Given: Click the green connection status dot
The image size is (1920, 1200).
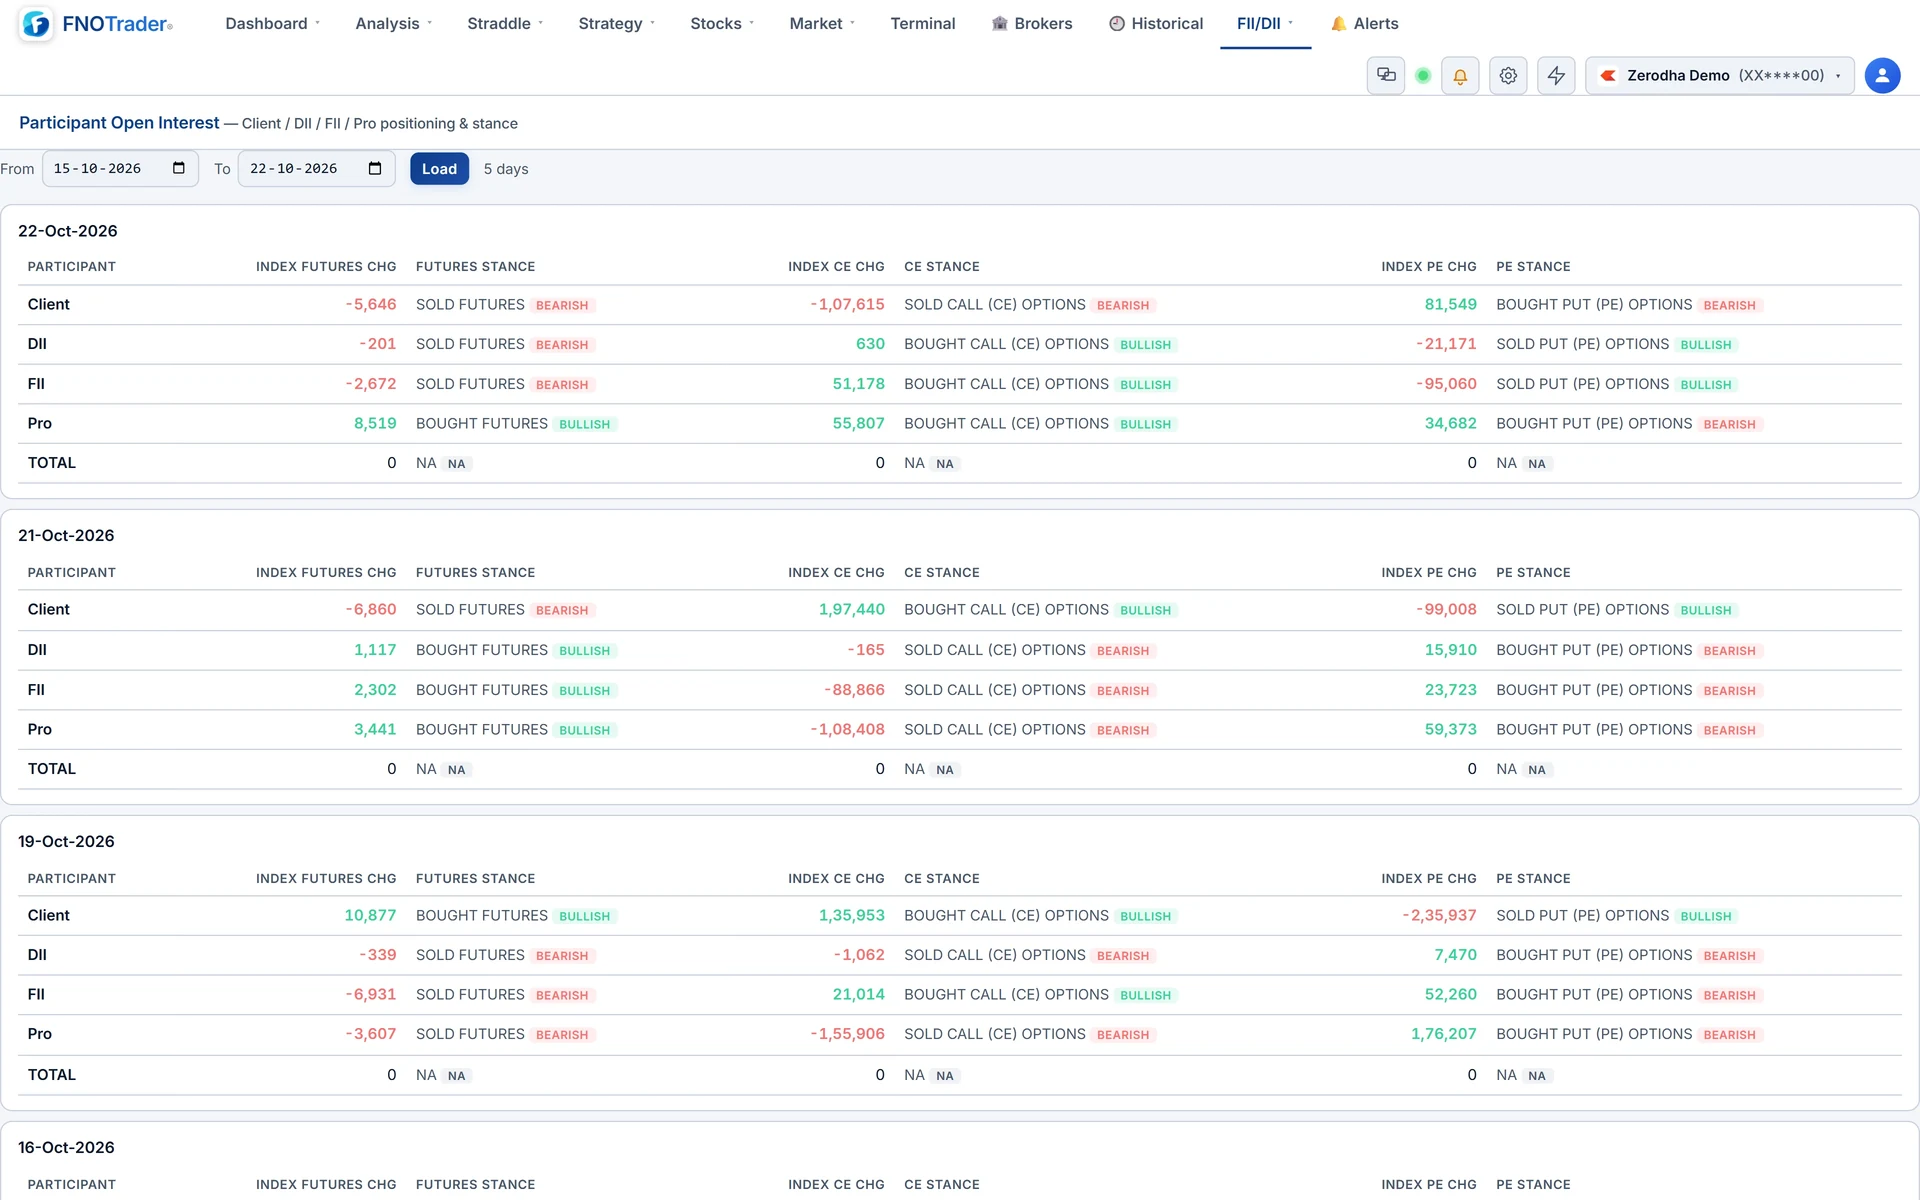Looking at the screenshot, I should coord(1423,76).
